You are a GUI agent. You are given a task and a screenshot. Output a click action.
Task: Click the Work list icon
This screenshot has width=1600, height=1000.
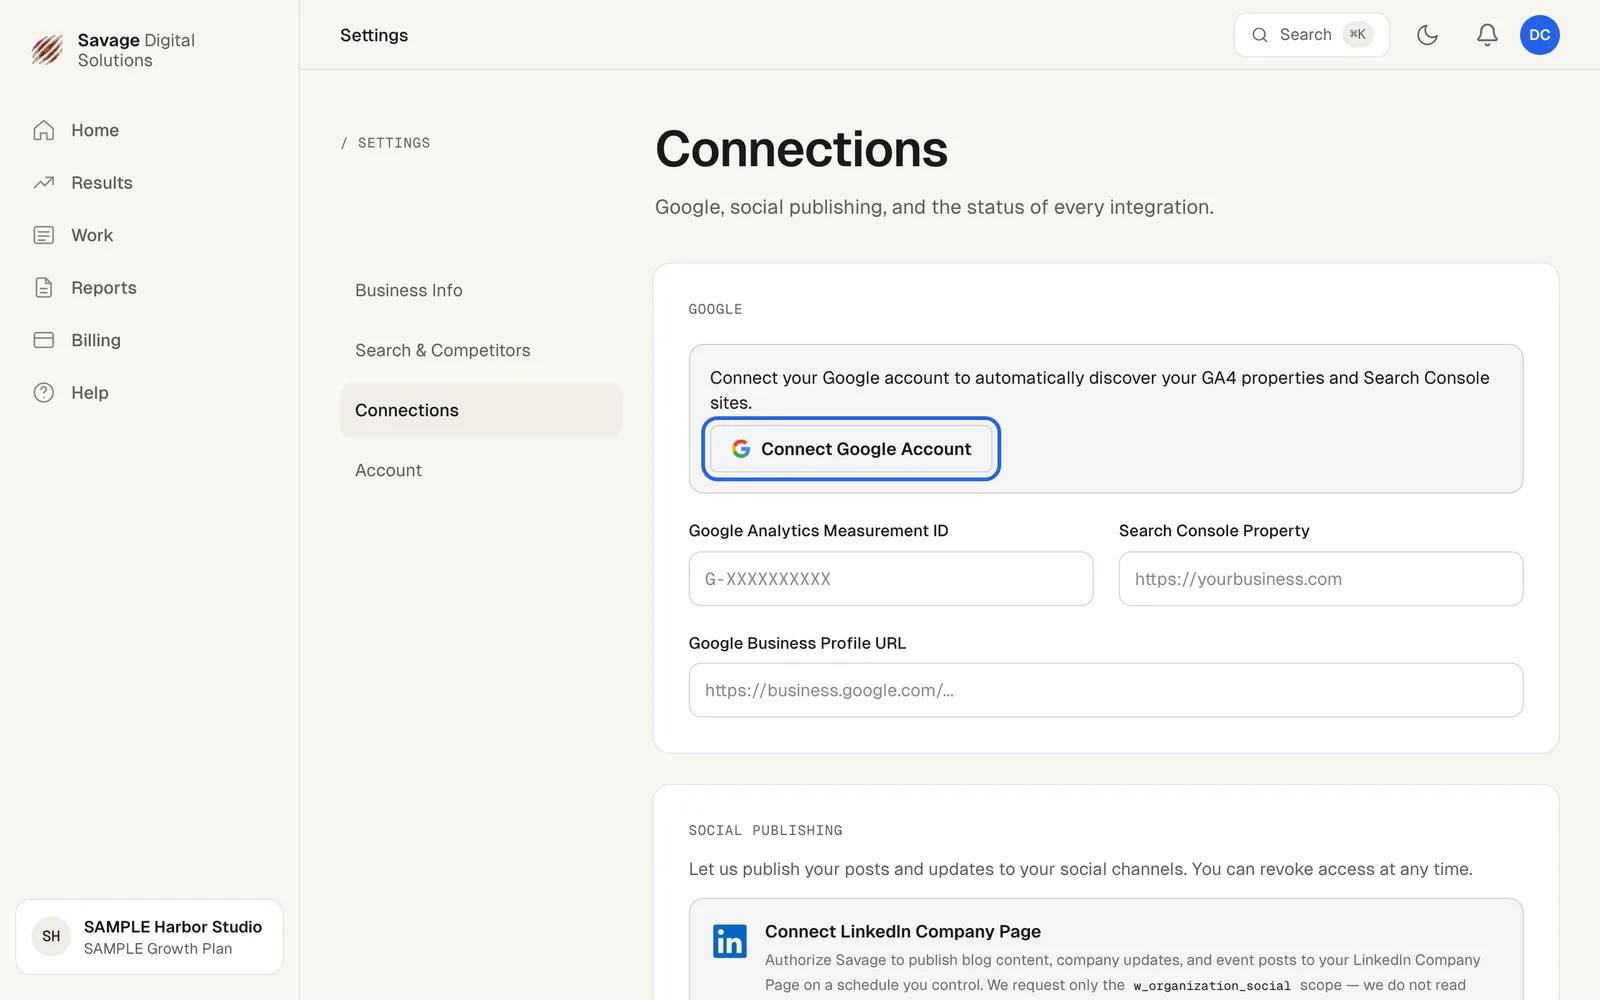pos(44,235)
